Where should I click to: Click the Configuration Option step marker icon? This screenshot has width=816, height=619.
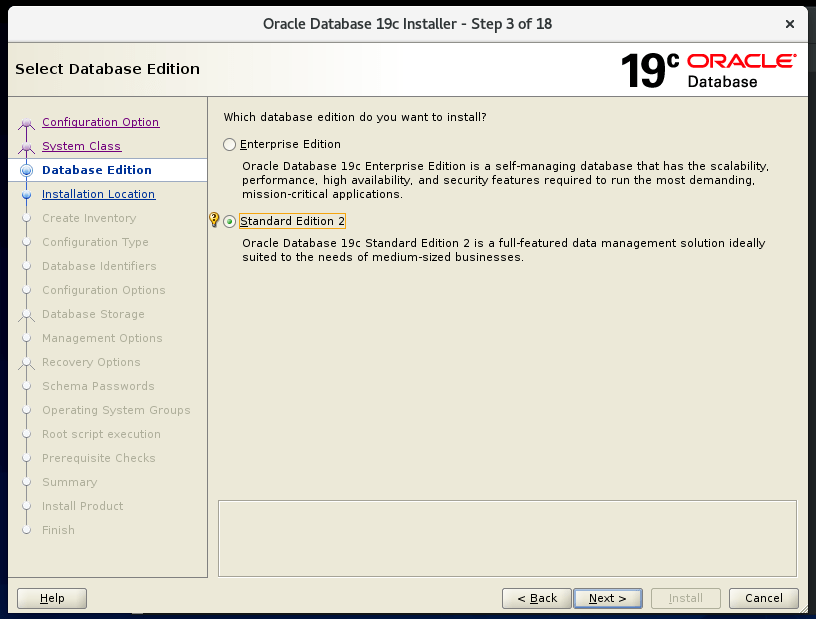point(27,123)
